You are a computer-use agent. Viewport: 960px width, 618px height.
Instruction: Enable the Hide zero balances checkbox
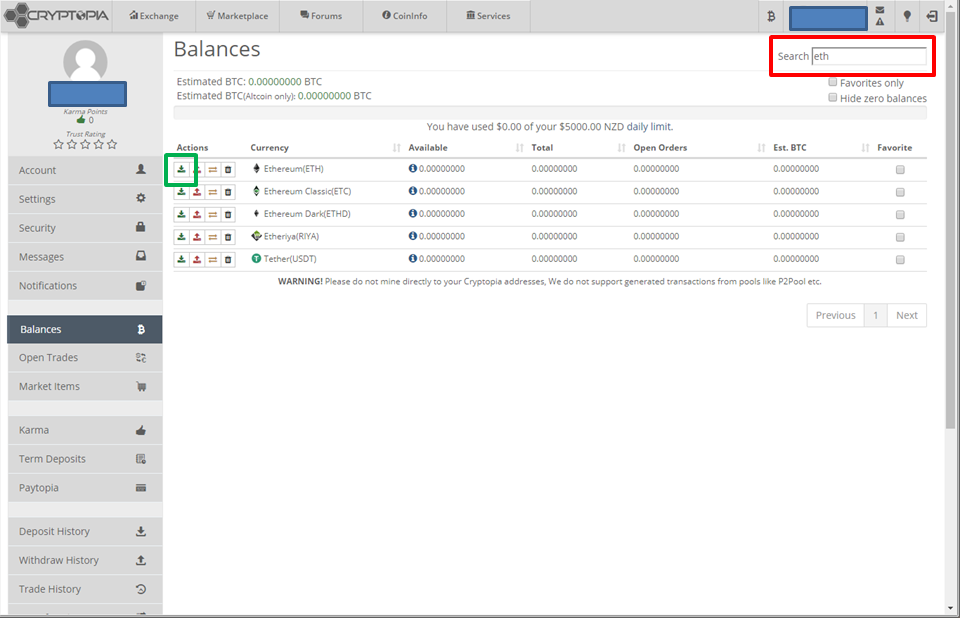833,97
